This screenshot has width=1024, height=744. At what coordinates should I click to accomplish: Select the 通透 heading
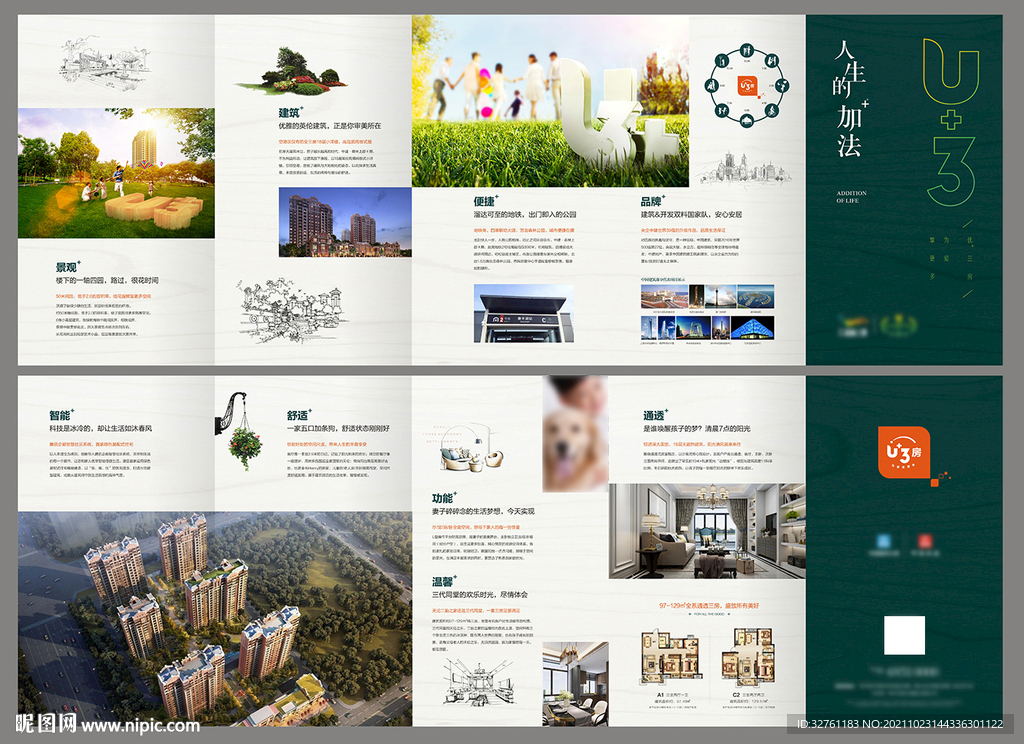654,415
